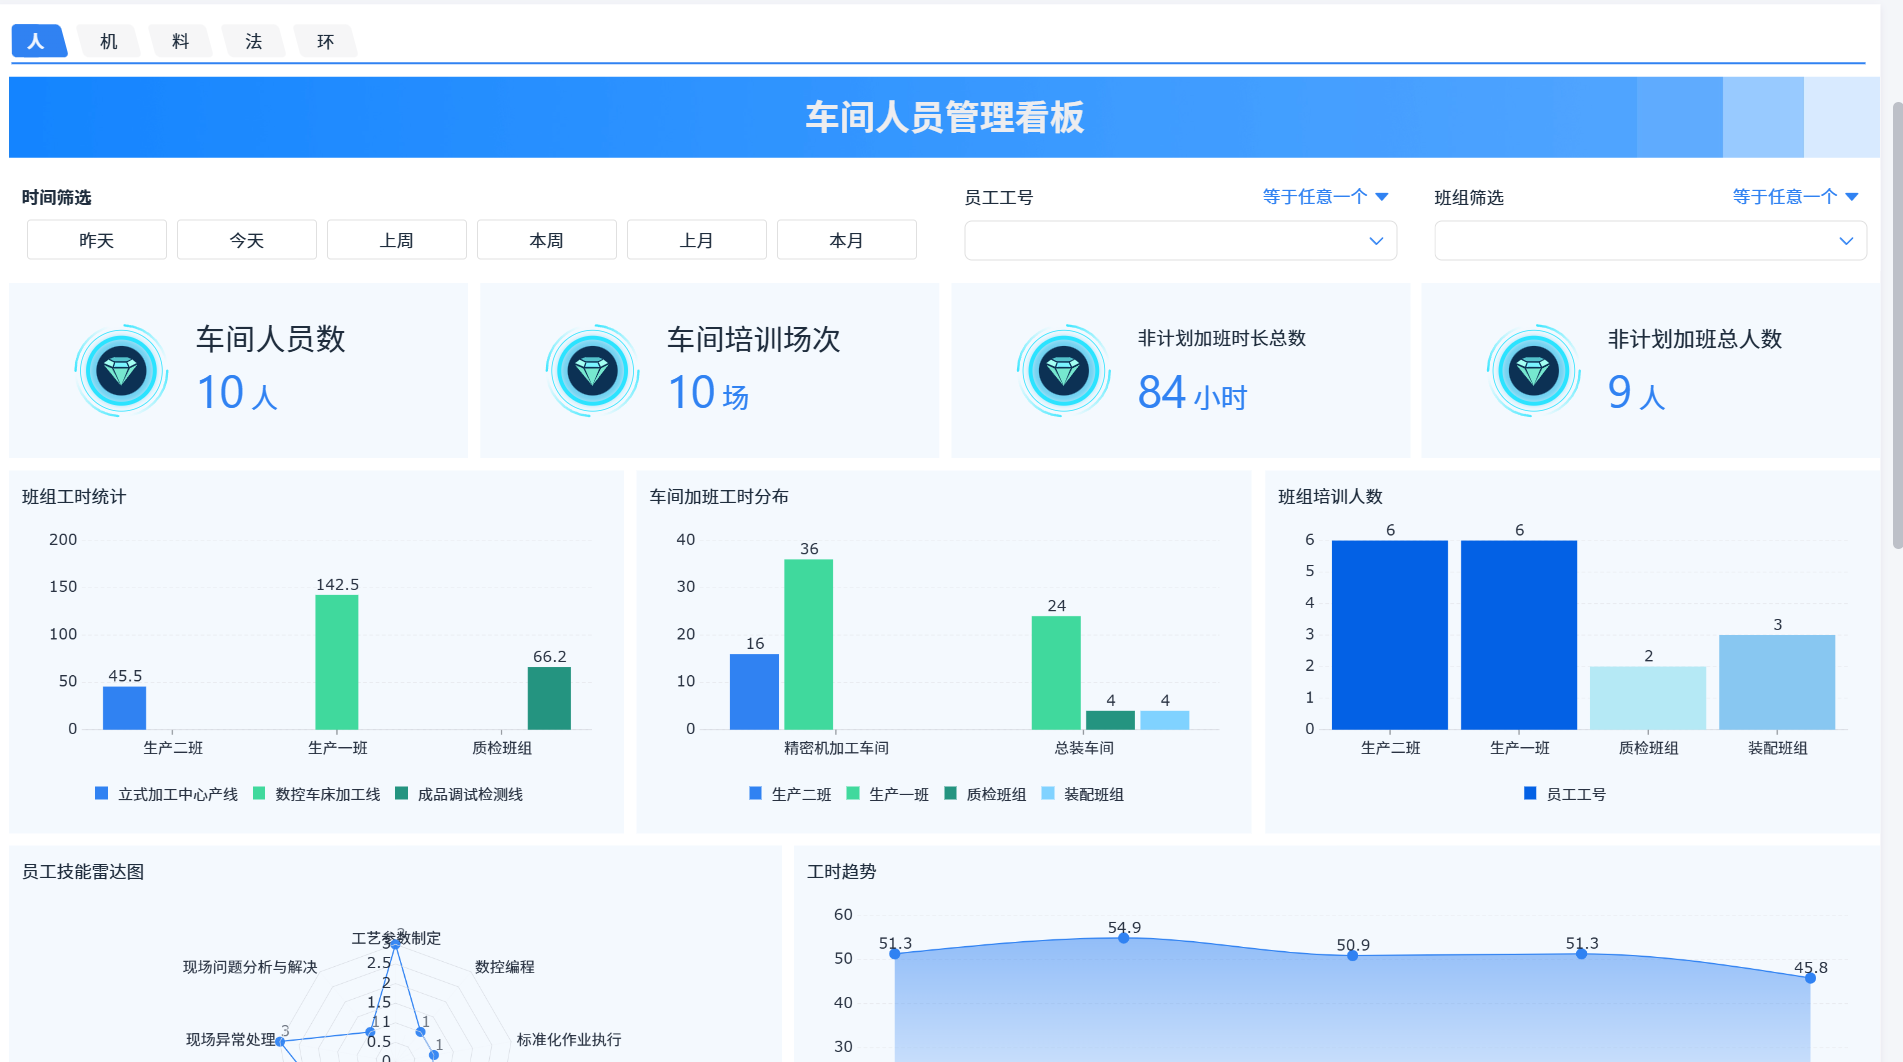Click the 142.5 bar for 生产一班
Screen dimensions: 1903x1062
pyautogui.click(x=337, y=662)
